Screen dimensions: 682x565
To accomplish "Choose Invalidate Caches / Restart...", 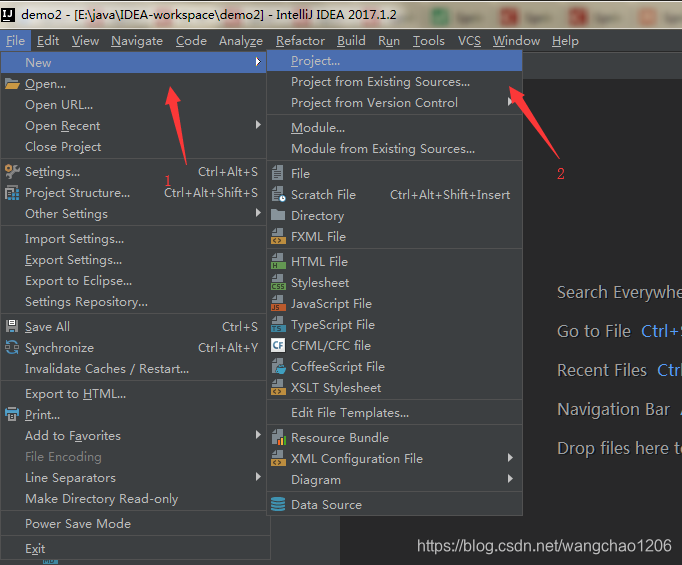I will (x=134, y=369).
